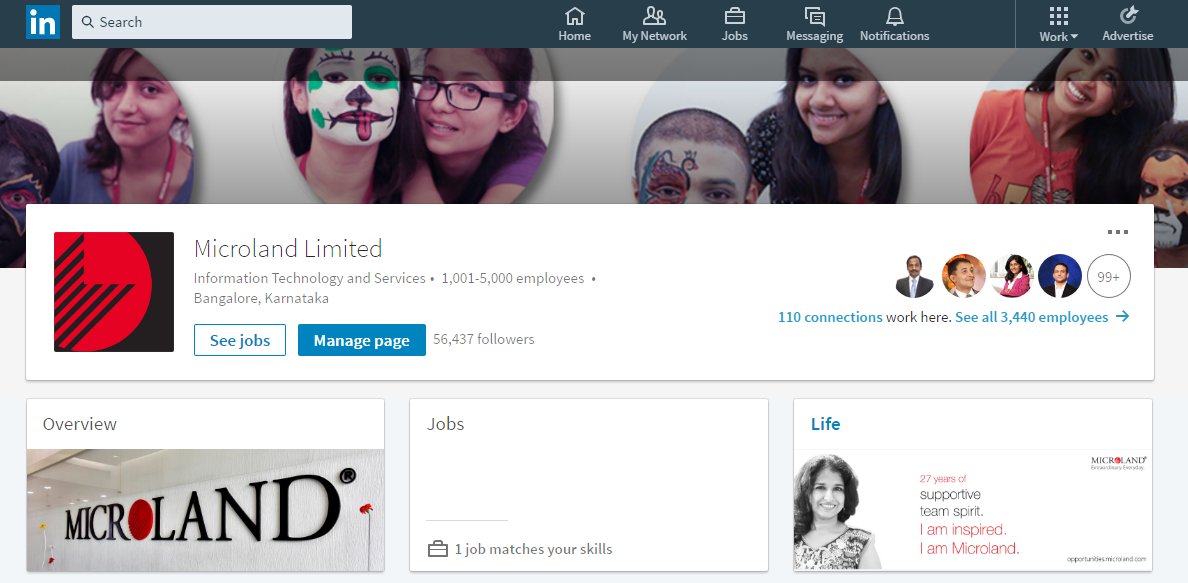Click the See jobs button
The image size is (1188, 583).
coord(239,340)
